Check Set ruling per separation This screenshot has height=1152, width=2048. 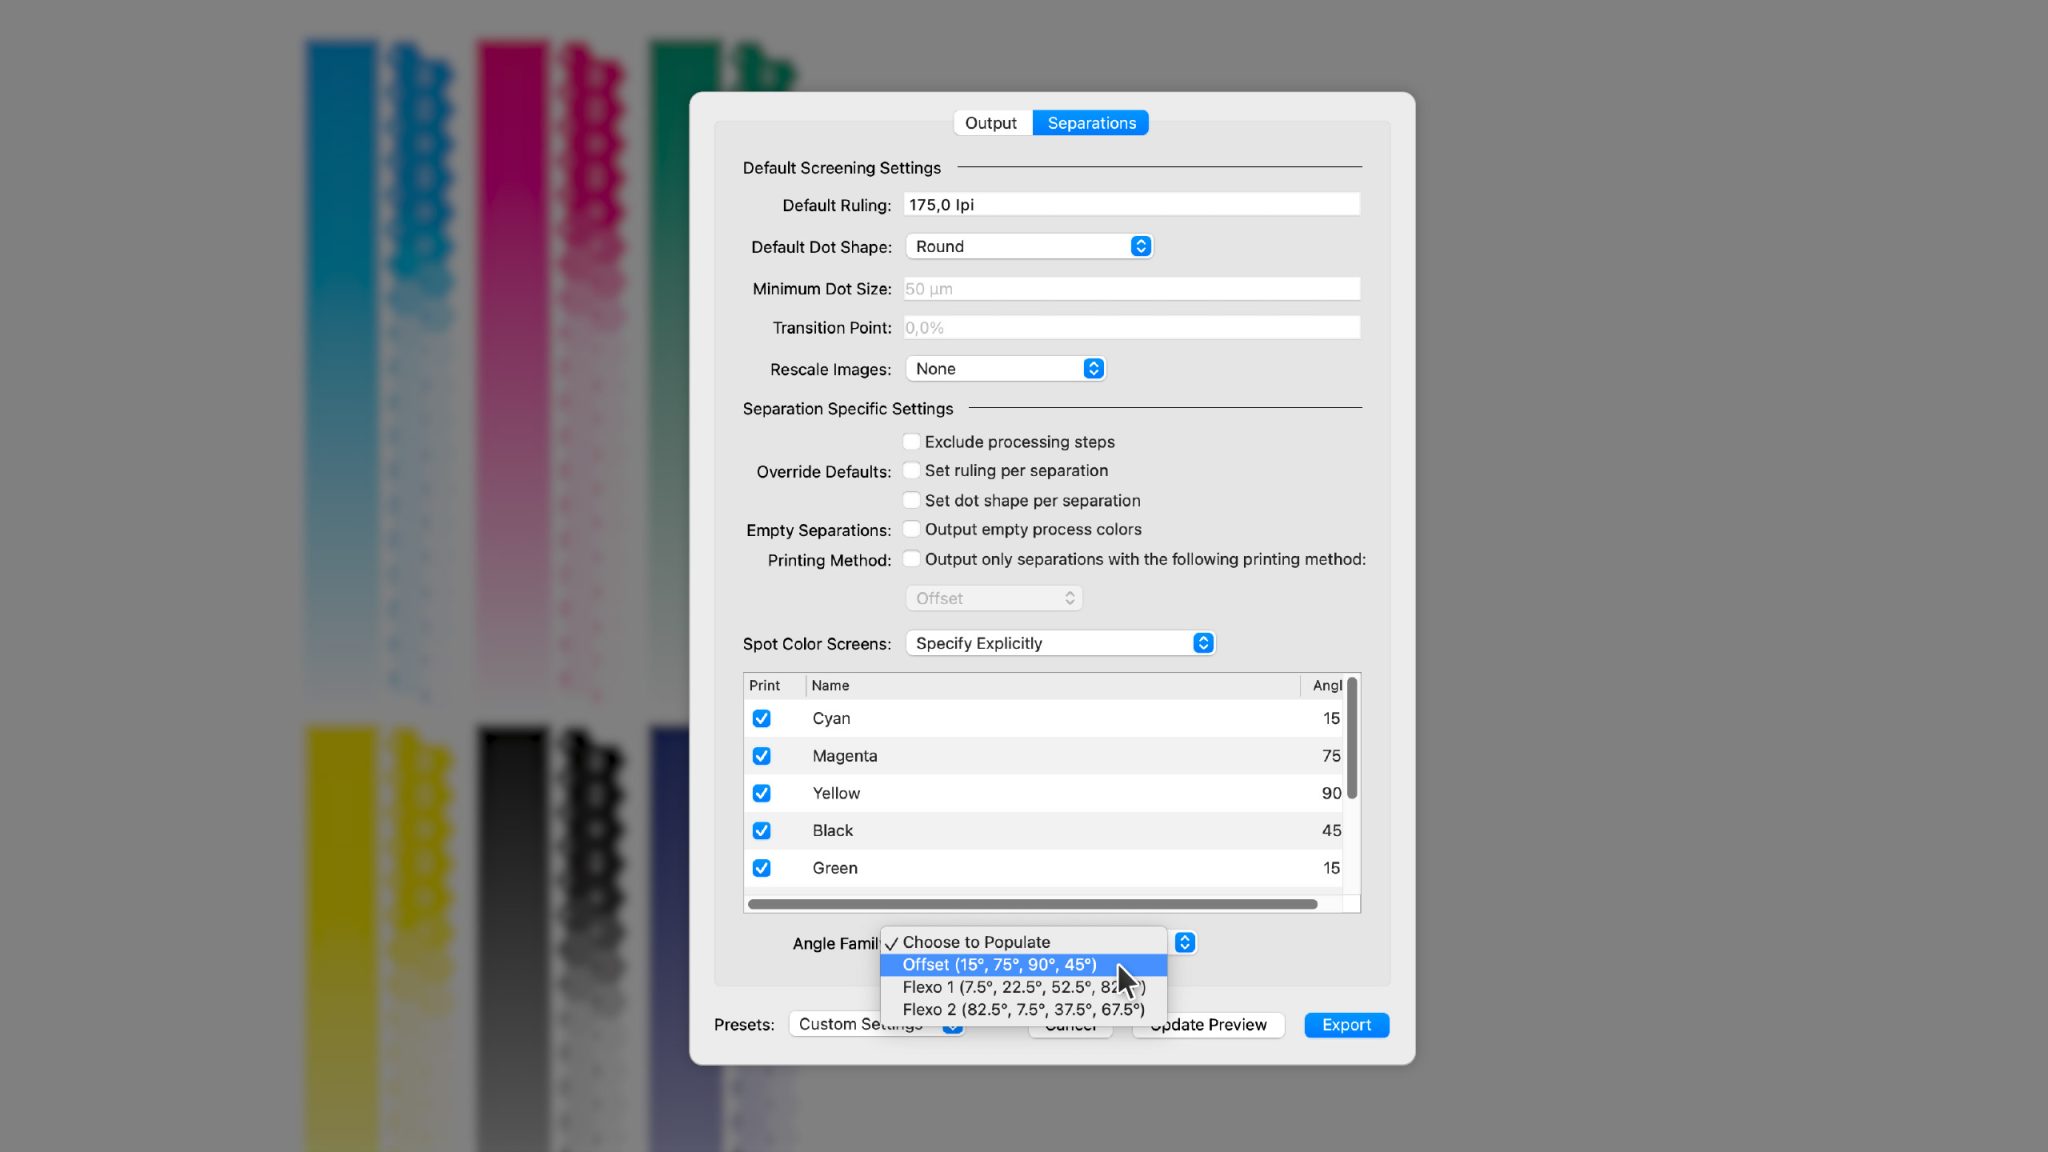(x=911, y=471)
